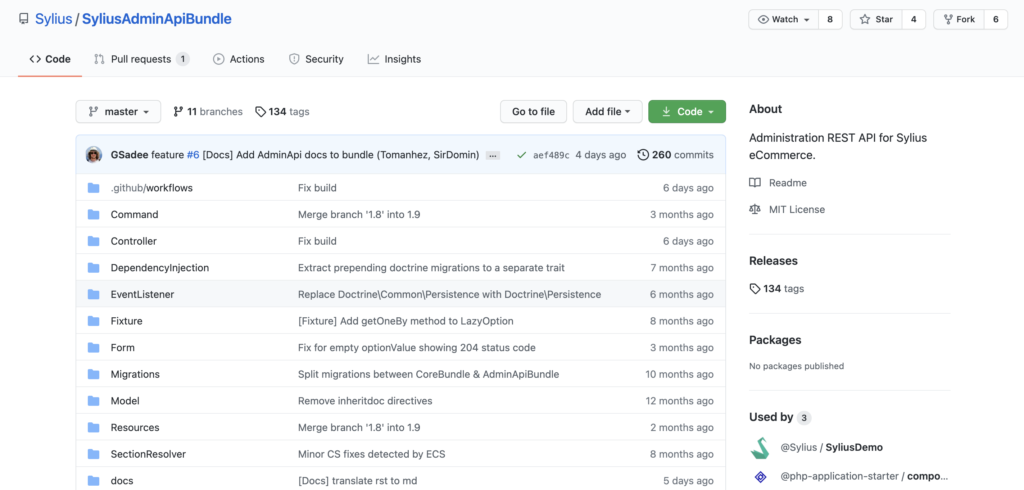Open the Watch notifications dropdown
The width and height of the screenshot is (1024, 490).
783,20
